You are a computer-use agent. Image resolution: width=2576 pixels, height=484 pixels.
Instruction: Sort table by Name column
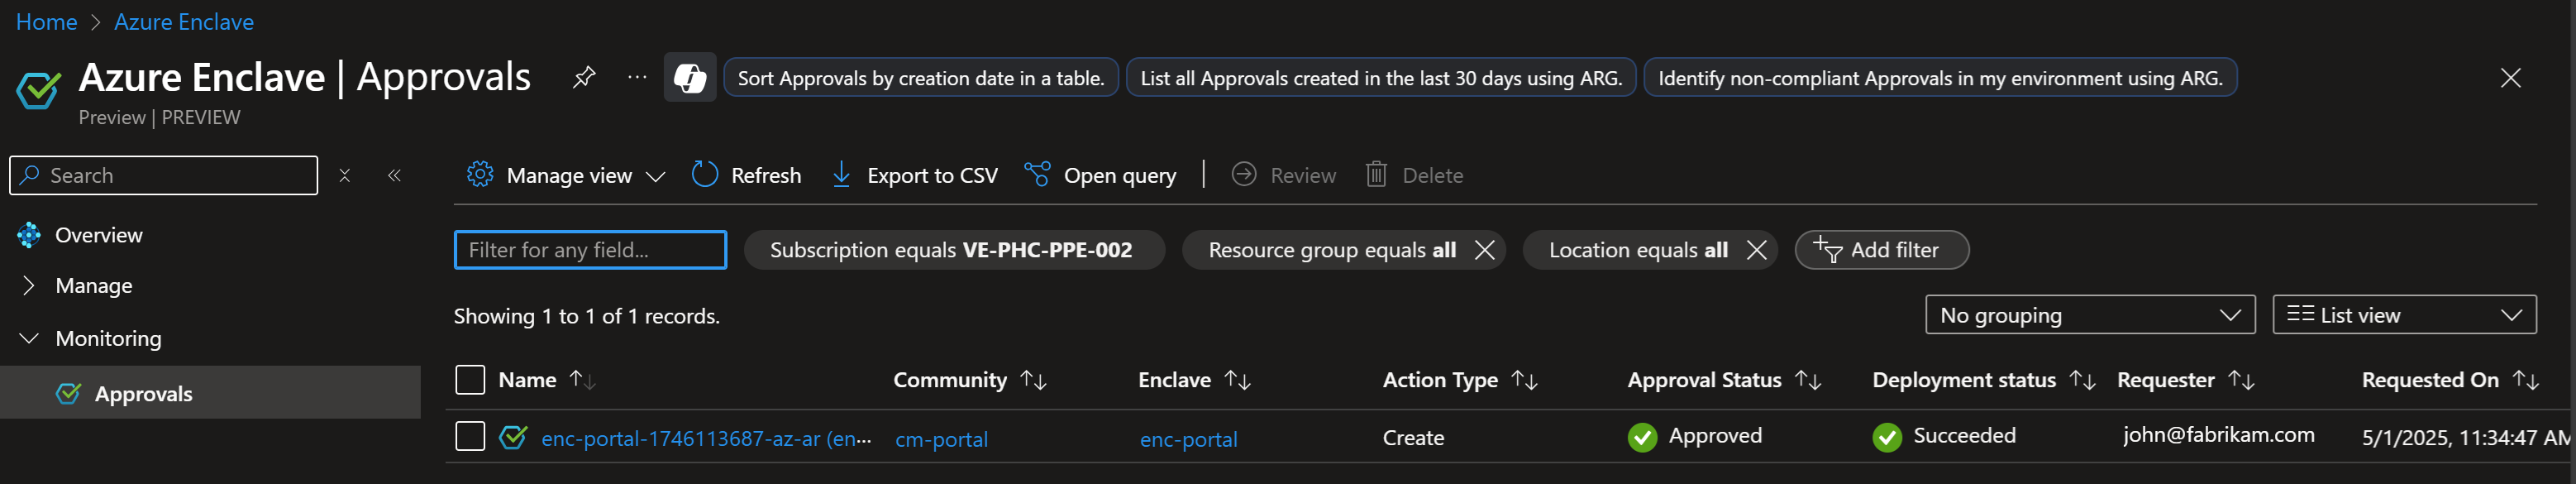coord(582,380)
